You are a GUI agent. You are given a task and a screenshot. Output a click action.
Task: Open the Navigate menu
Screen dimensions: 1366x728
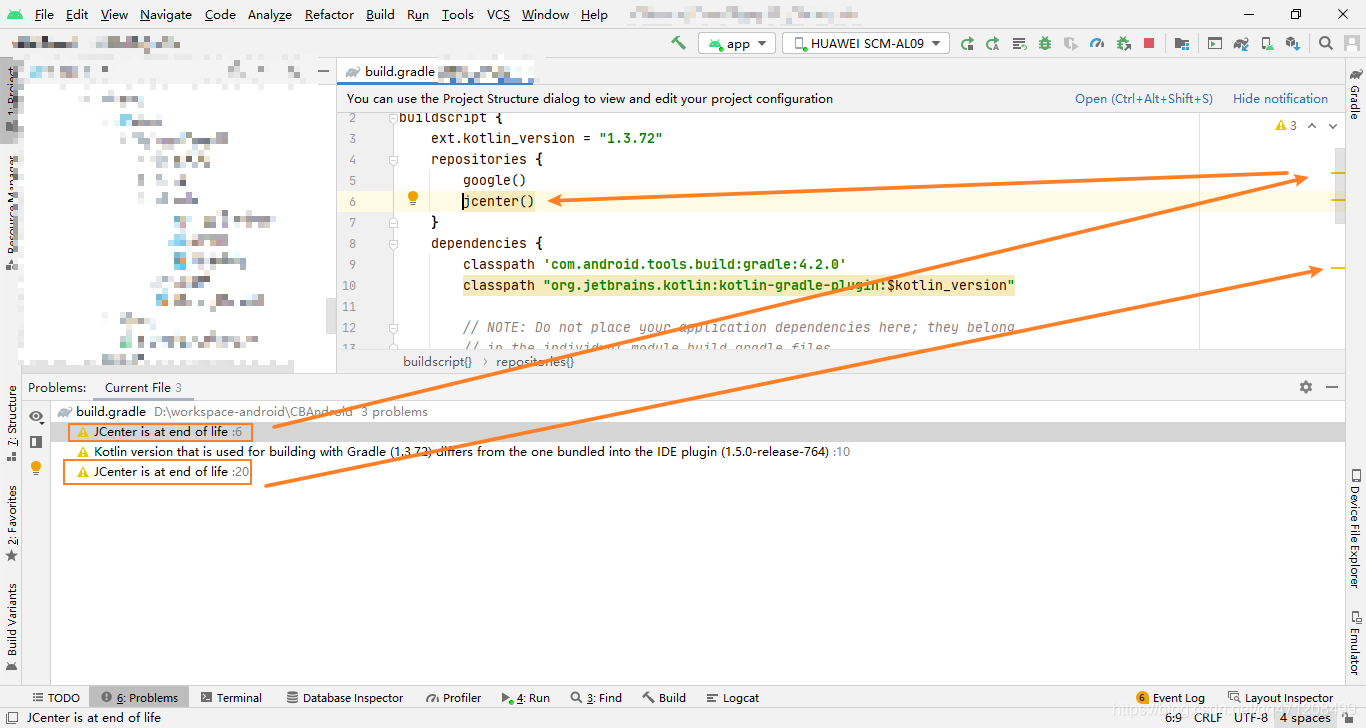[x=166, y=14]
